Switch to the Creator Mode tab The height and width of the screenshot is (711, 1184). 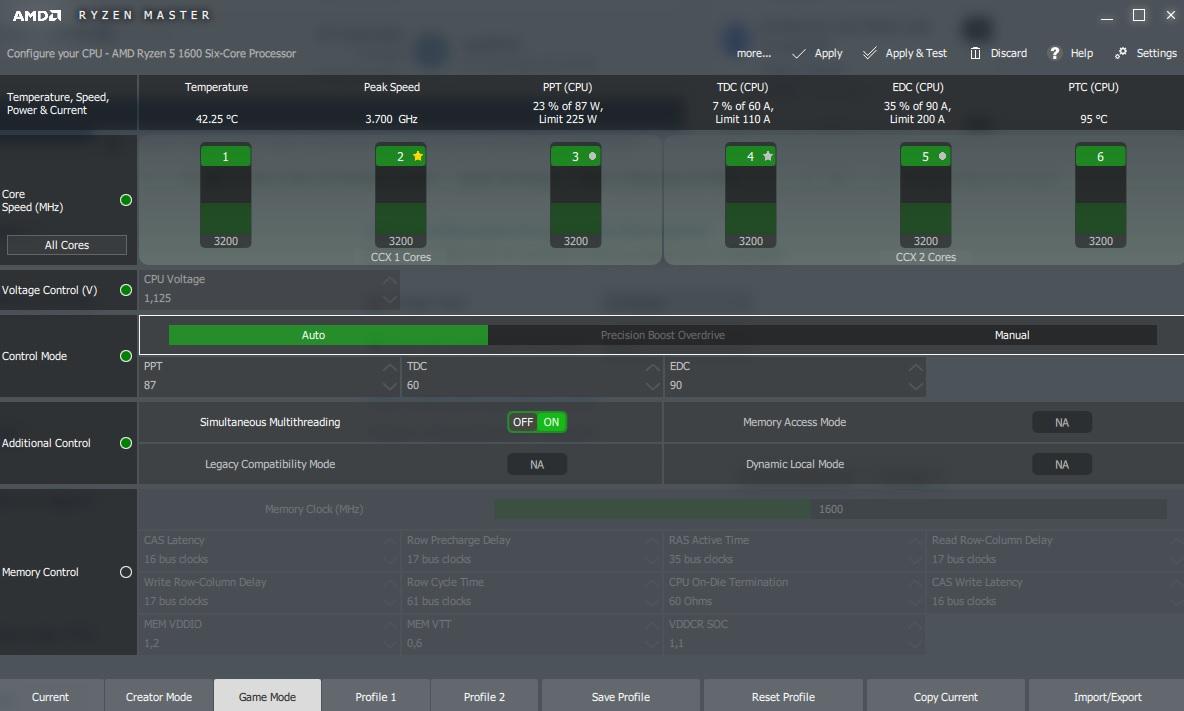pos(159,697)
